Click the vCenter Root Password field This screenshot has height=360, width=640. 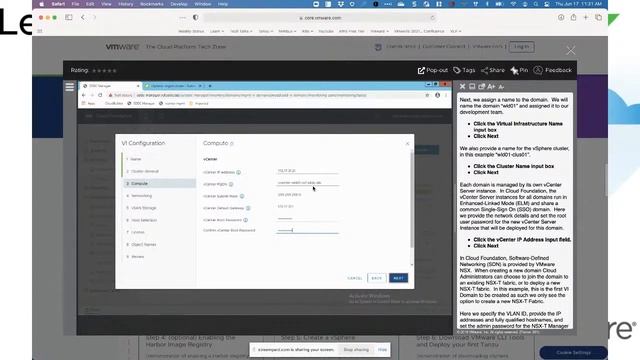pyautogui.click(x=307, y=219)
